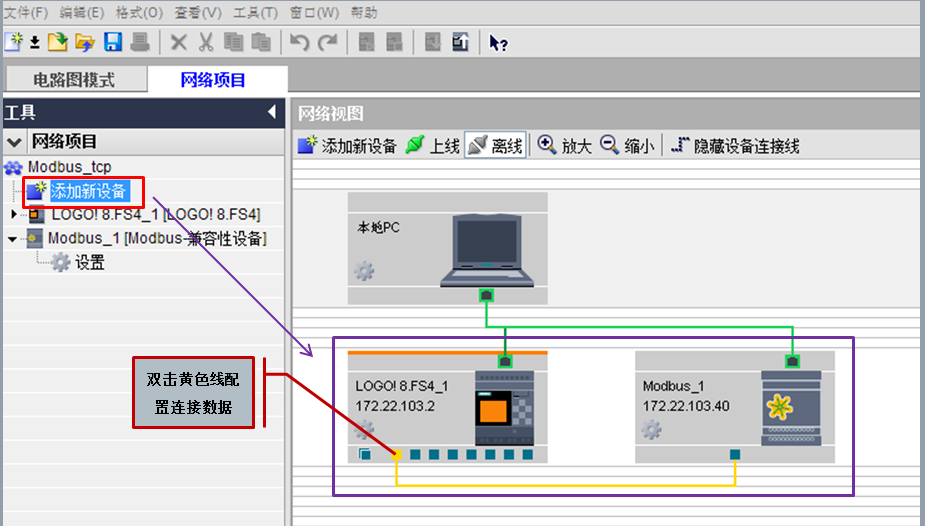Image resolution: width=925 pixels, height=526 pixels.
Task: Click the upload arrow toolbar icon
Action: (460, 42)
